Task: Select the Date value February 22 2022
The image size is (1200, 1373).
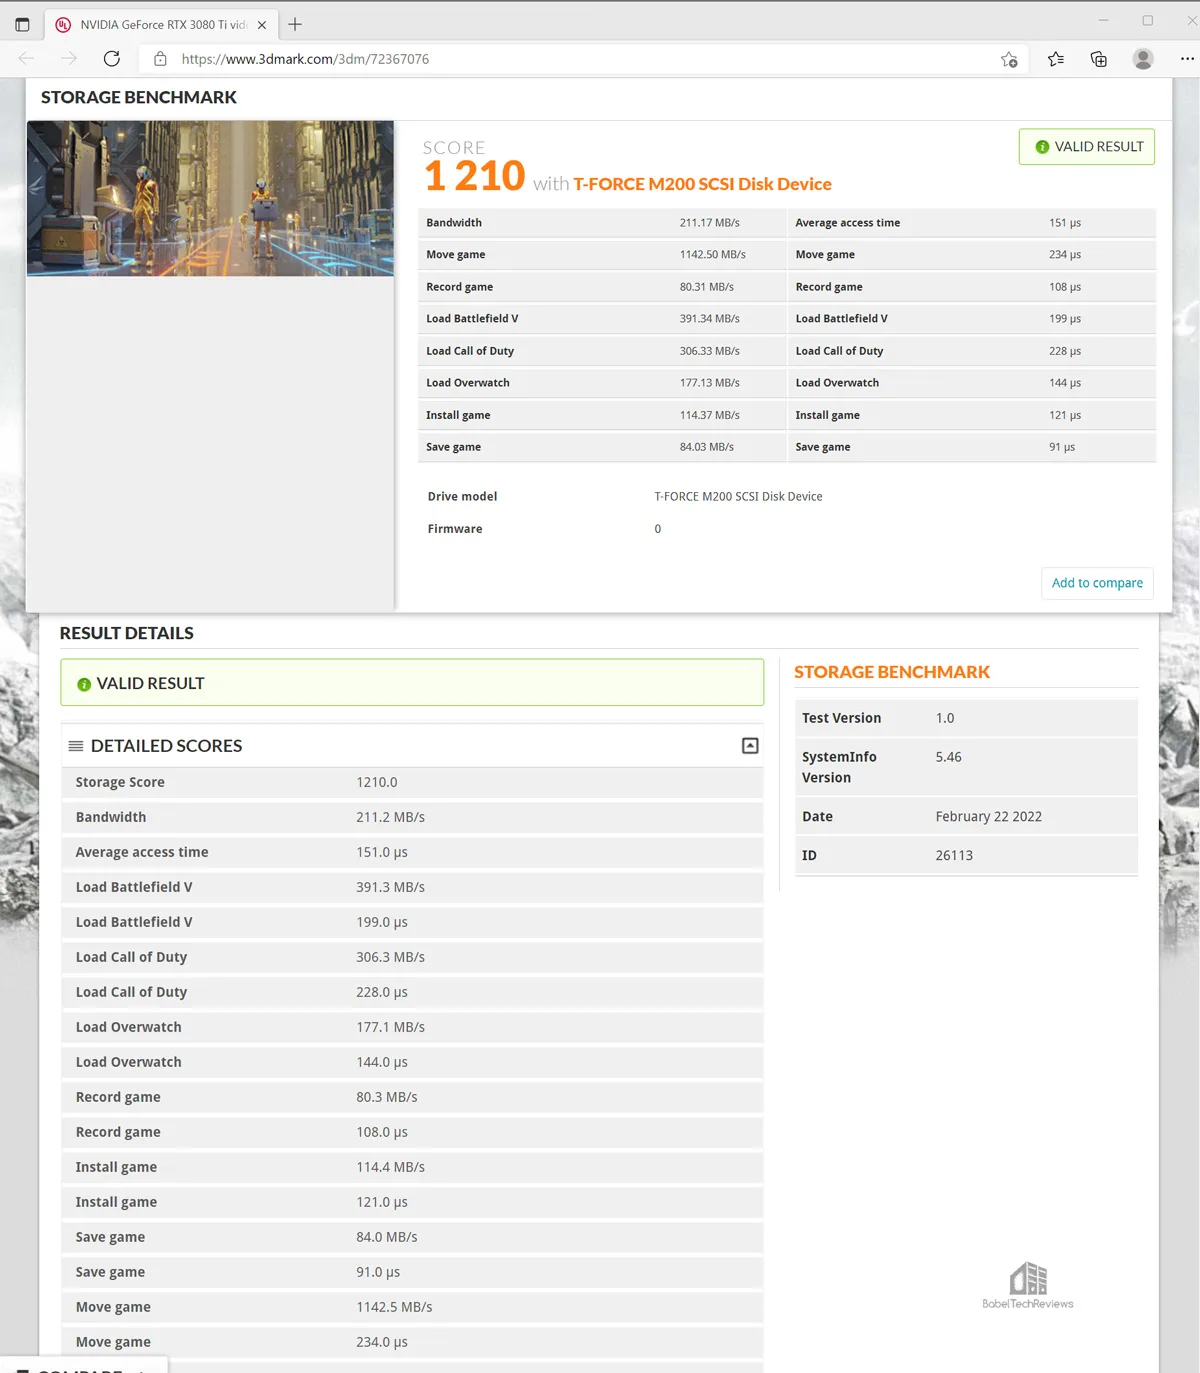Action: (x=989, y=817)
